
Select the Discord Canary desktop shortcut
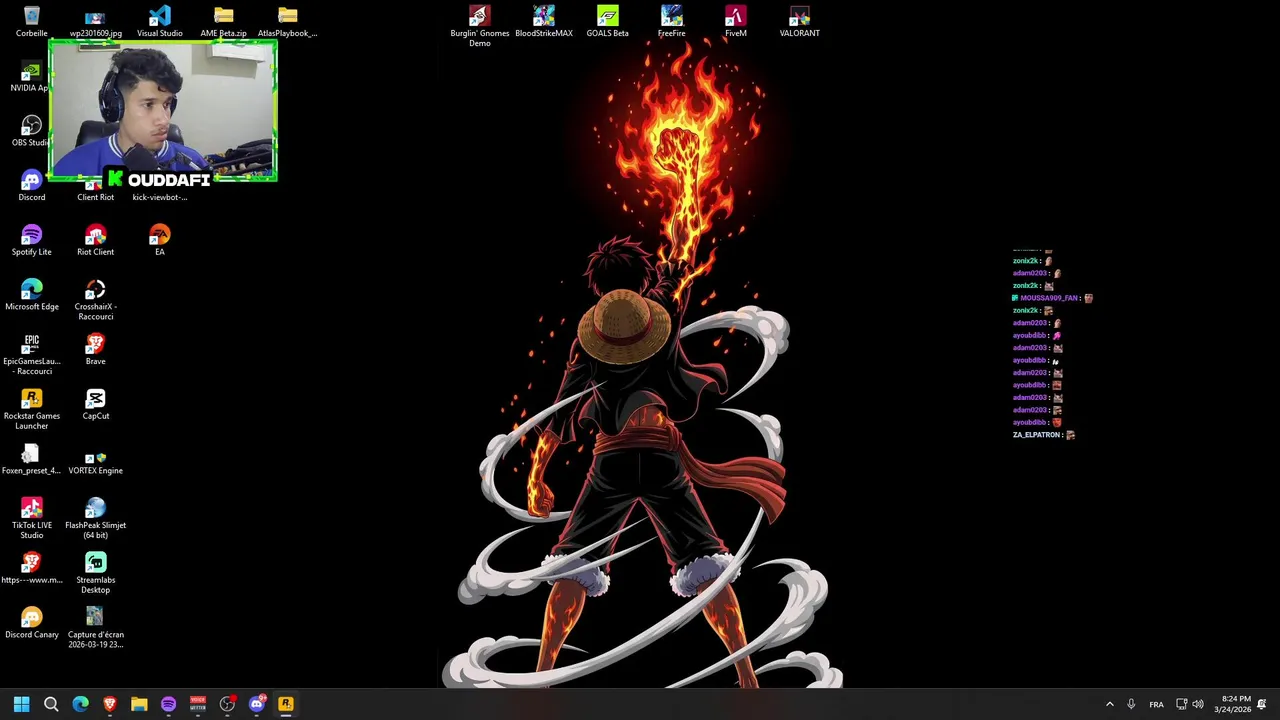[32, 624]
